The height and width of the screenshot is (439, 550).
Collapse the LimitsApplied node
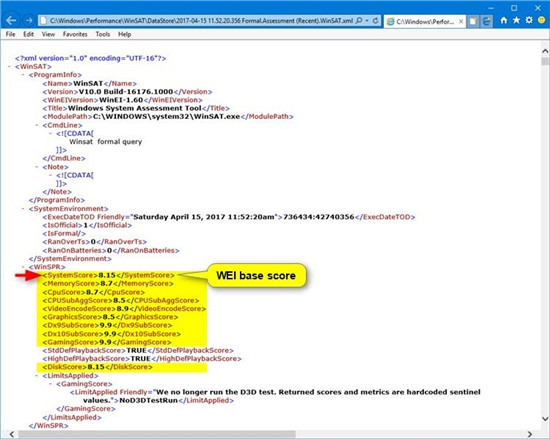pos(37,376)
